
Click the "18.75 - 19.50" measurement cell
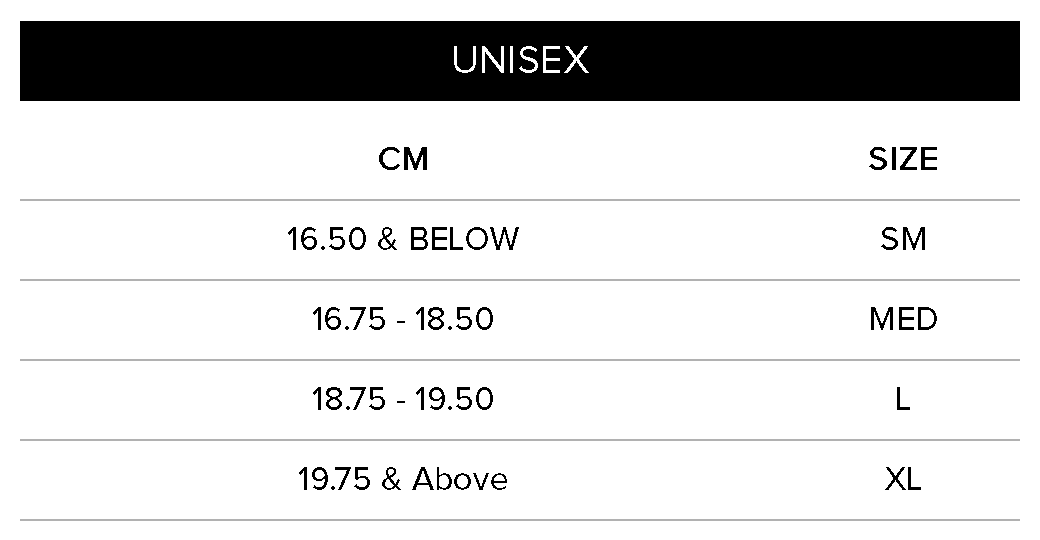tap(403, 400)
